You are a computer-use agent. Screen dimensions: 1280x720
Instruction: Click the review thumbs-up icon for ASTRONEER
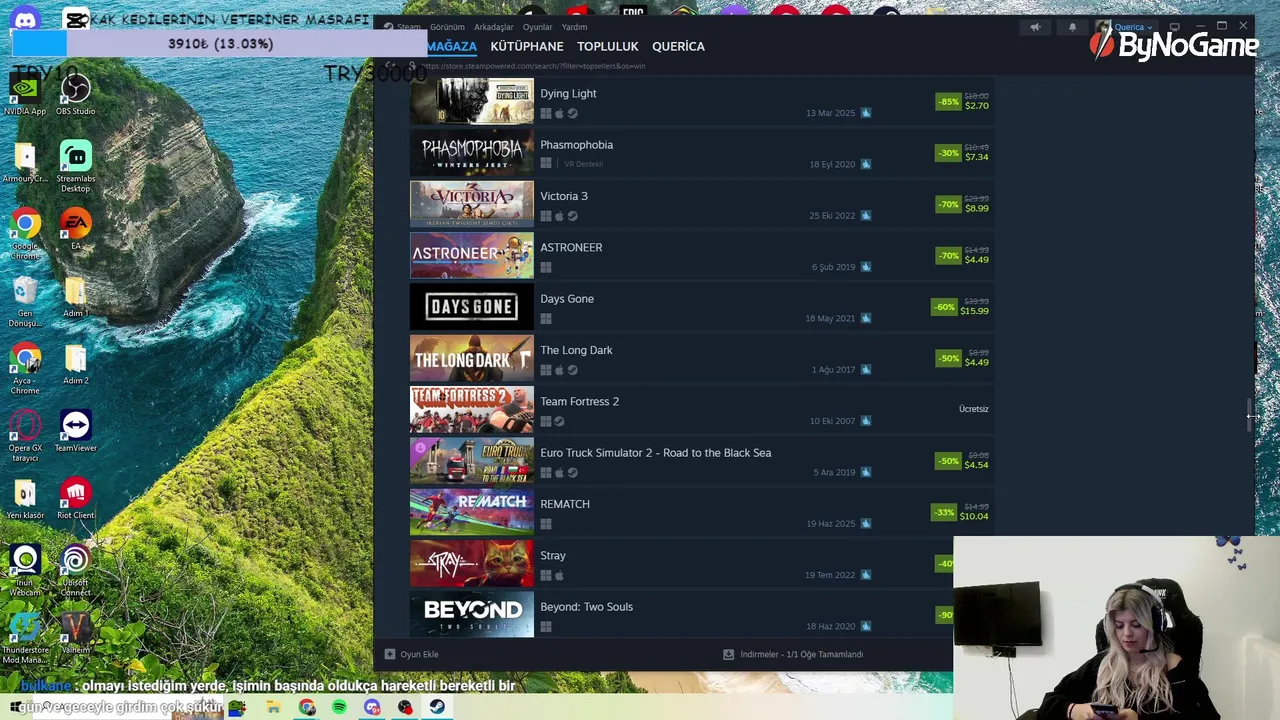coord(866,267)
